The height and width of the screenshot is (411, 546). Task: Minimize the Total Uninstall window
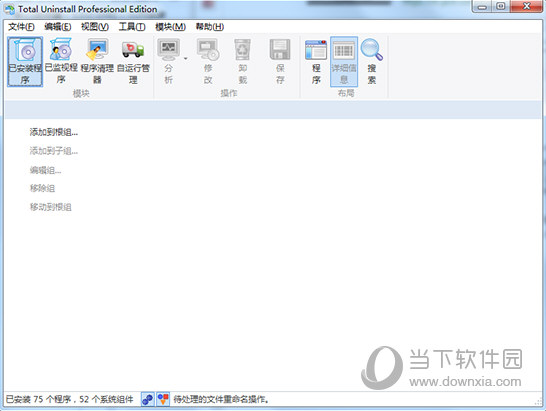[482, 7]
